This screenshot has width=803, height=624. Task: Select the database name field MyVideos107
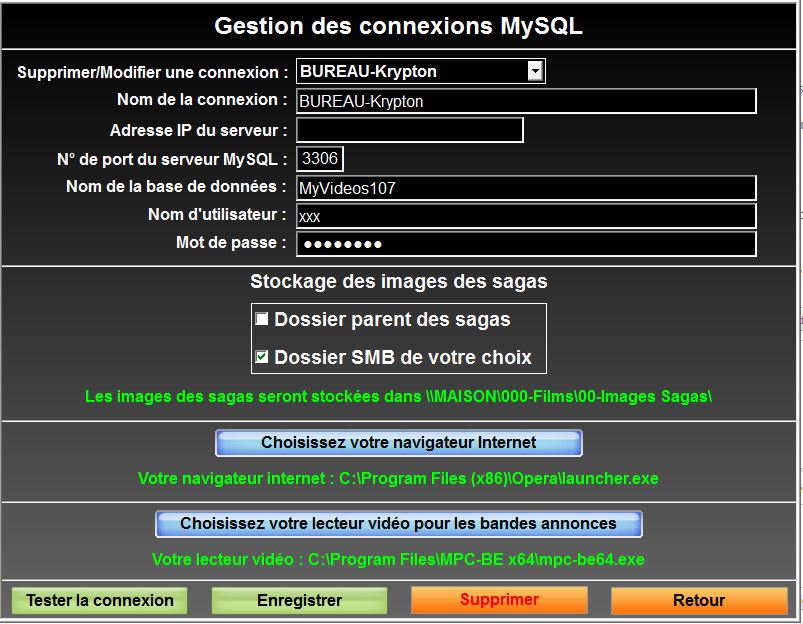click(526, 188)
